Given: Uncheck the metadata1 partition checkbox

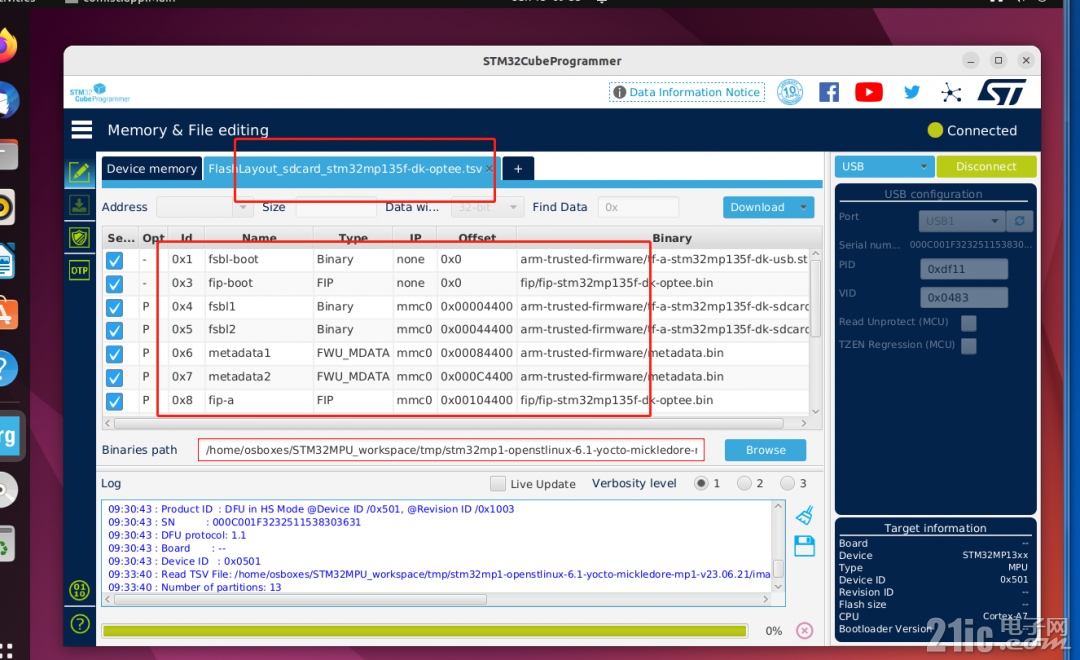Looking at the screenshot, I should click(114, 354).
